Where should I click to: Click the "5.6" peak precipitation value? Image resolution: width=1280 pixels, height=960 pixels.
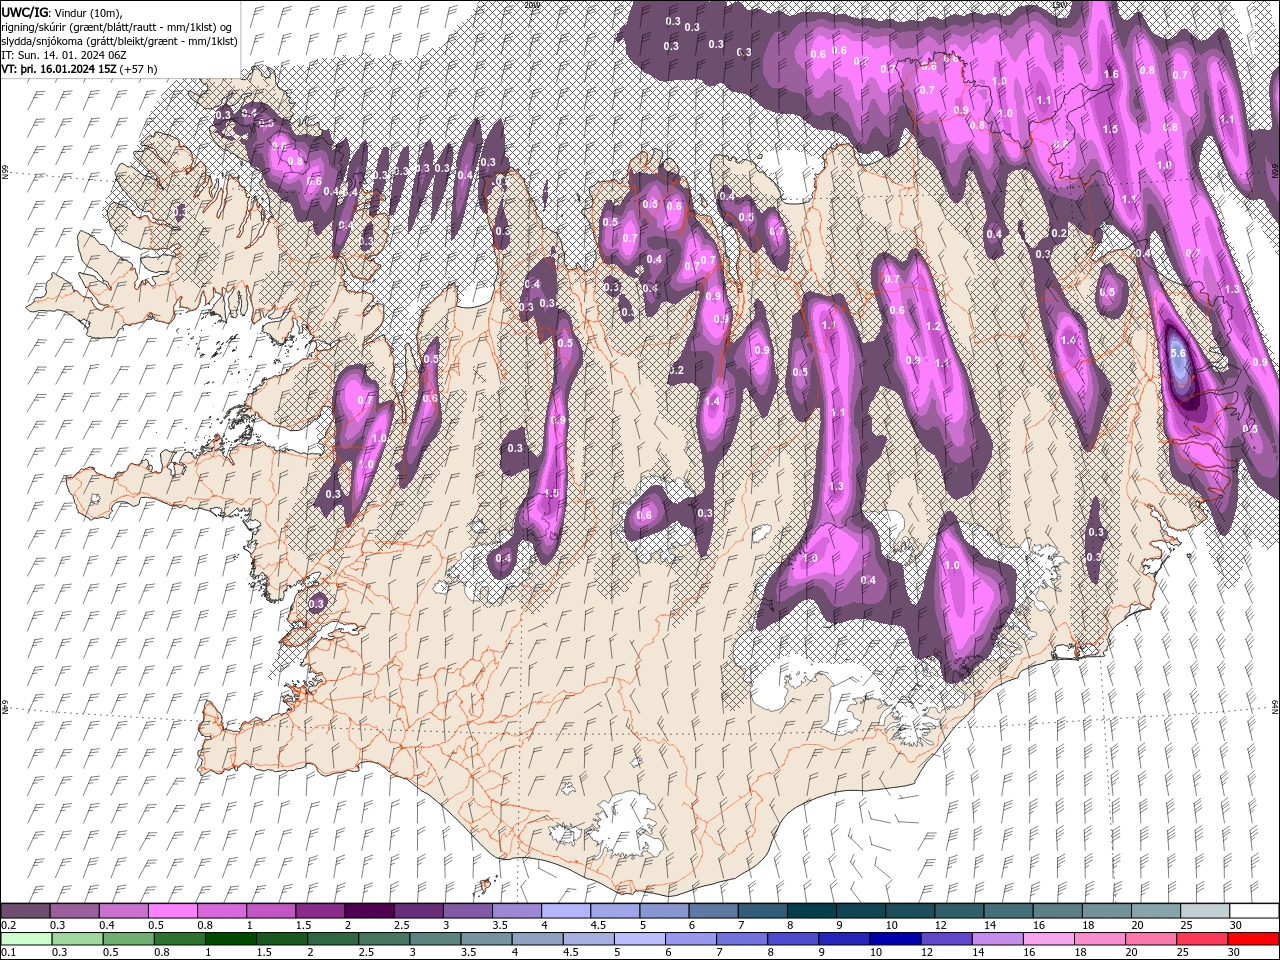click(1178, 353)
